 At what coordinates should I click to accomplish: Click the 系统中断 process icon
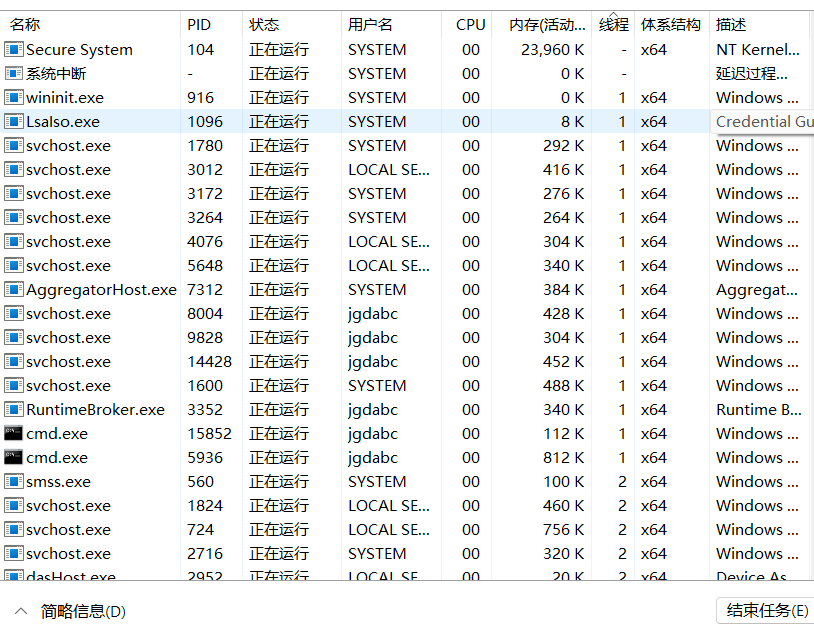click(13, 74)
